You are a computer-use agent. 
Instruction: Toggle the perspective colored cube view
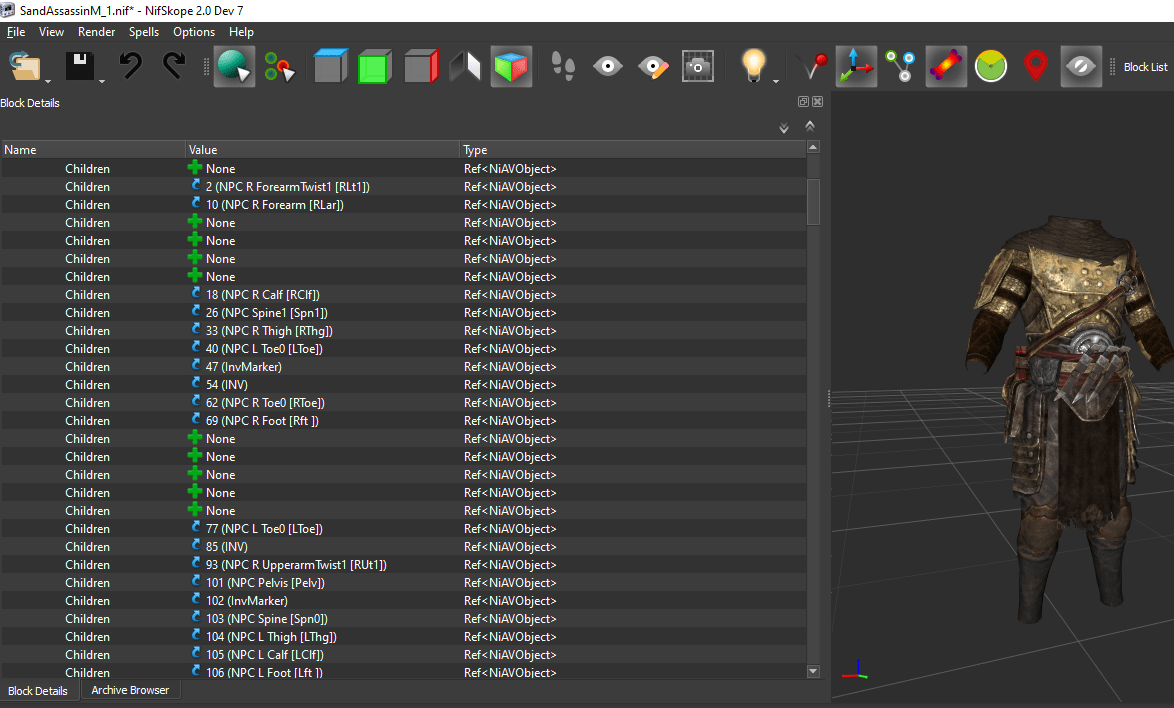(511, 67)
